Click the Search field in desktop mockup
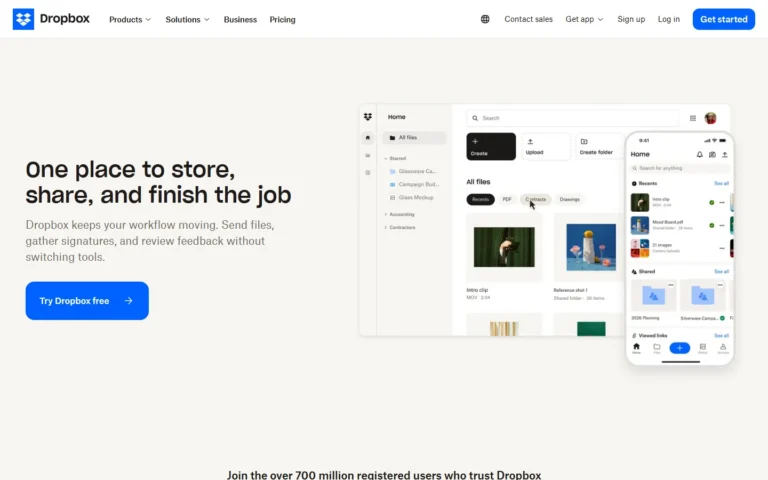The width and height of the screenshot is (768, 480). 573,118
